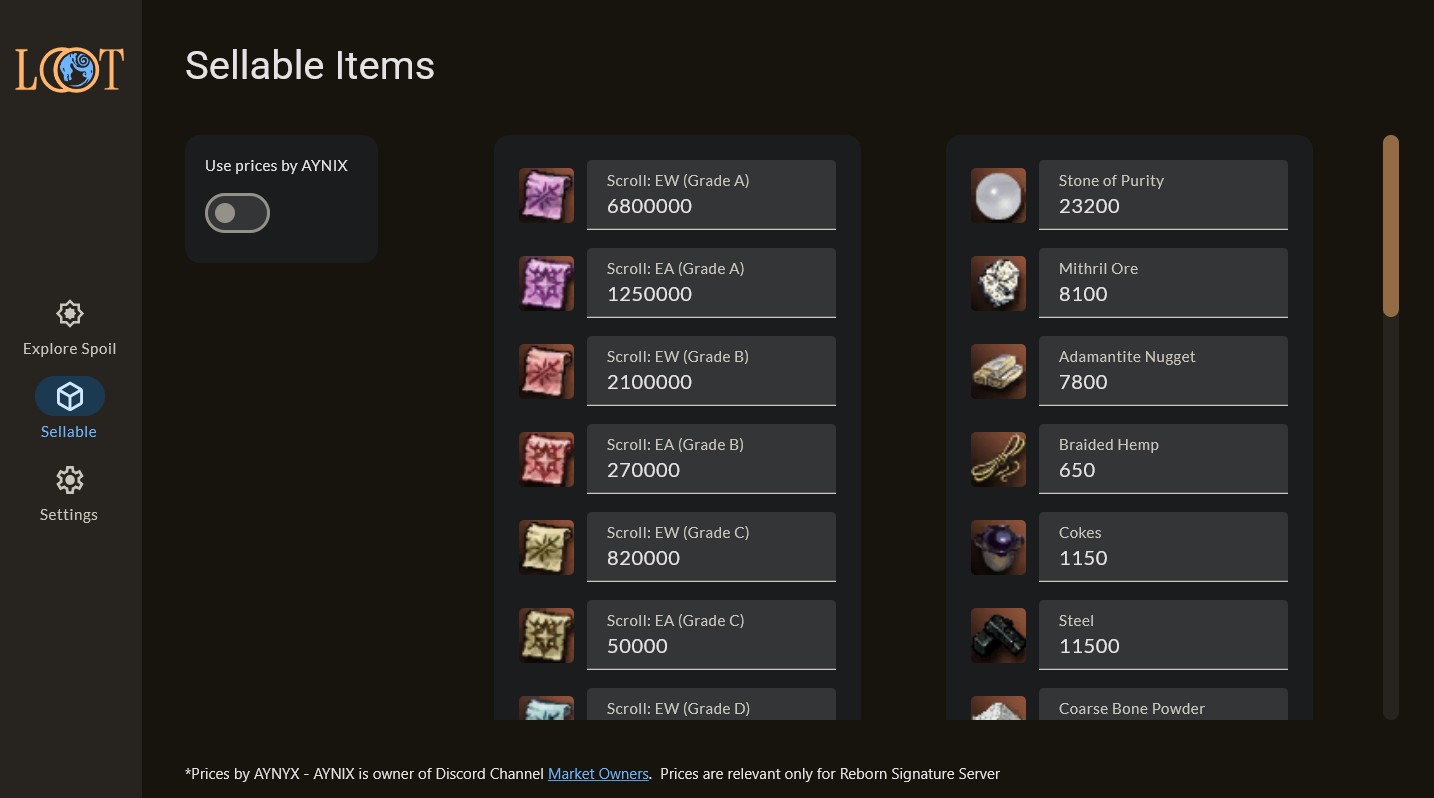This screenshot has width=1434, height=798.
Task: Click the vertical scrollbar thumb
Action: point(1390,225)
